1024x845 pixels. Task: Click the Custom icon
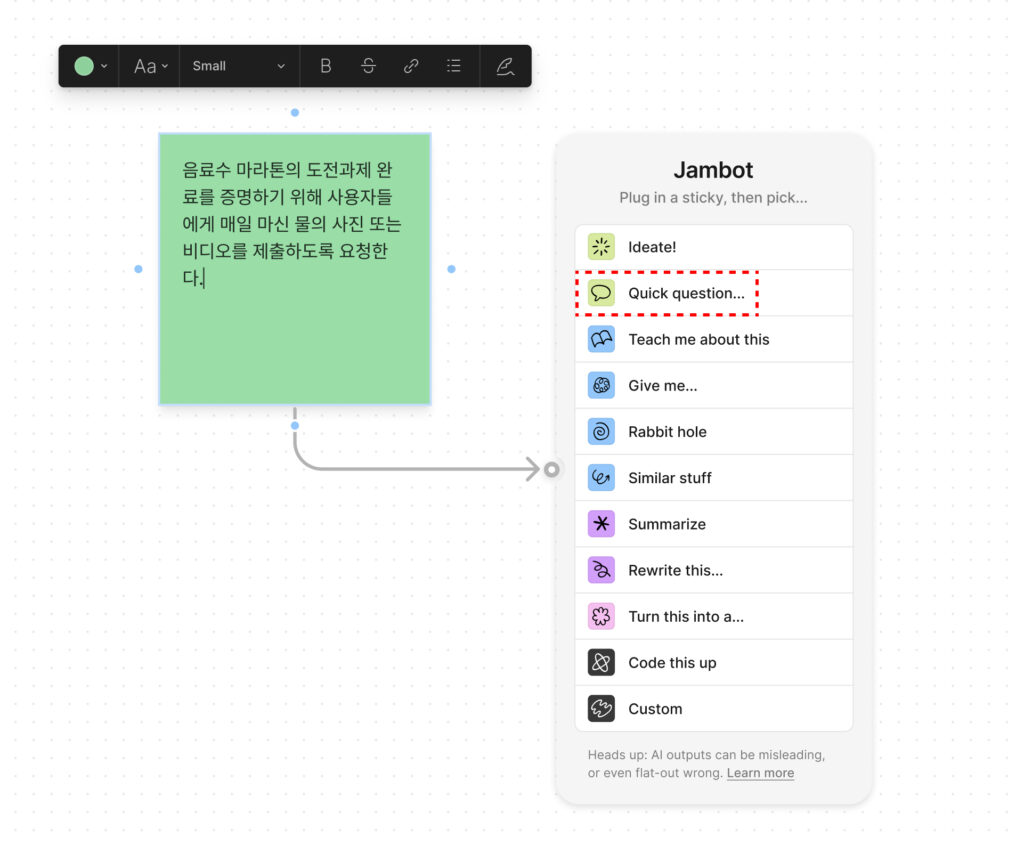click(x=601, y=709)
